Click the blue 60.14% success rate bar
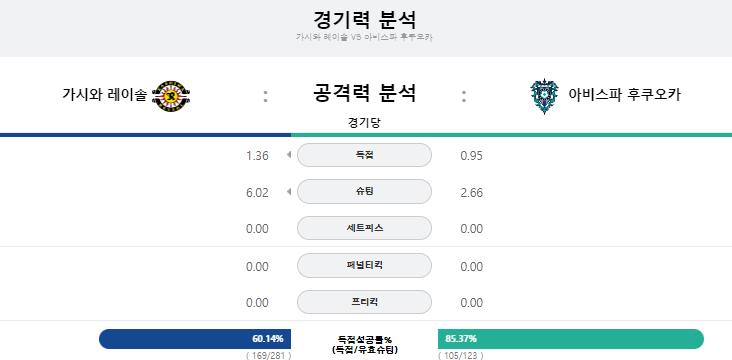Screen dimensions: 732x360 195,339
